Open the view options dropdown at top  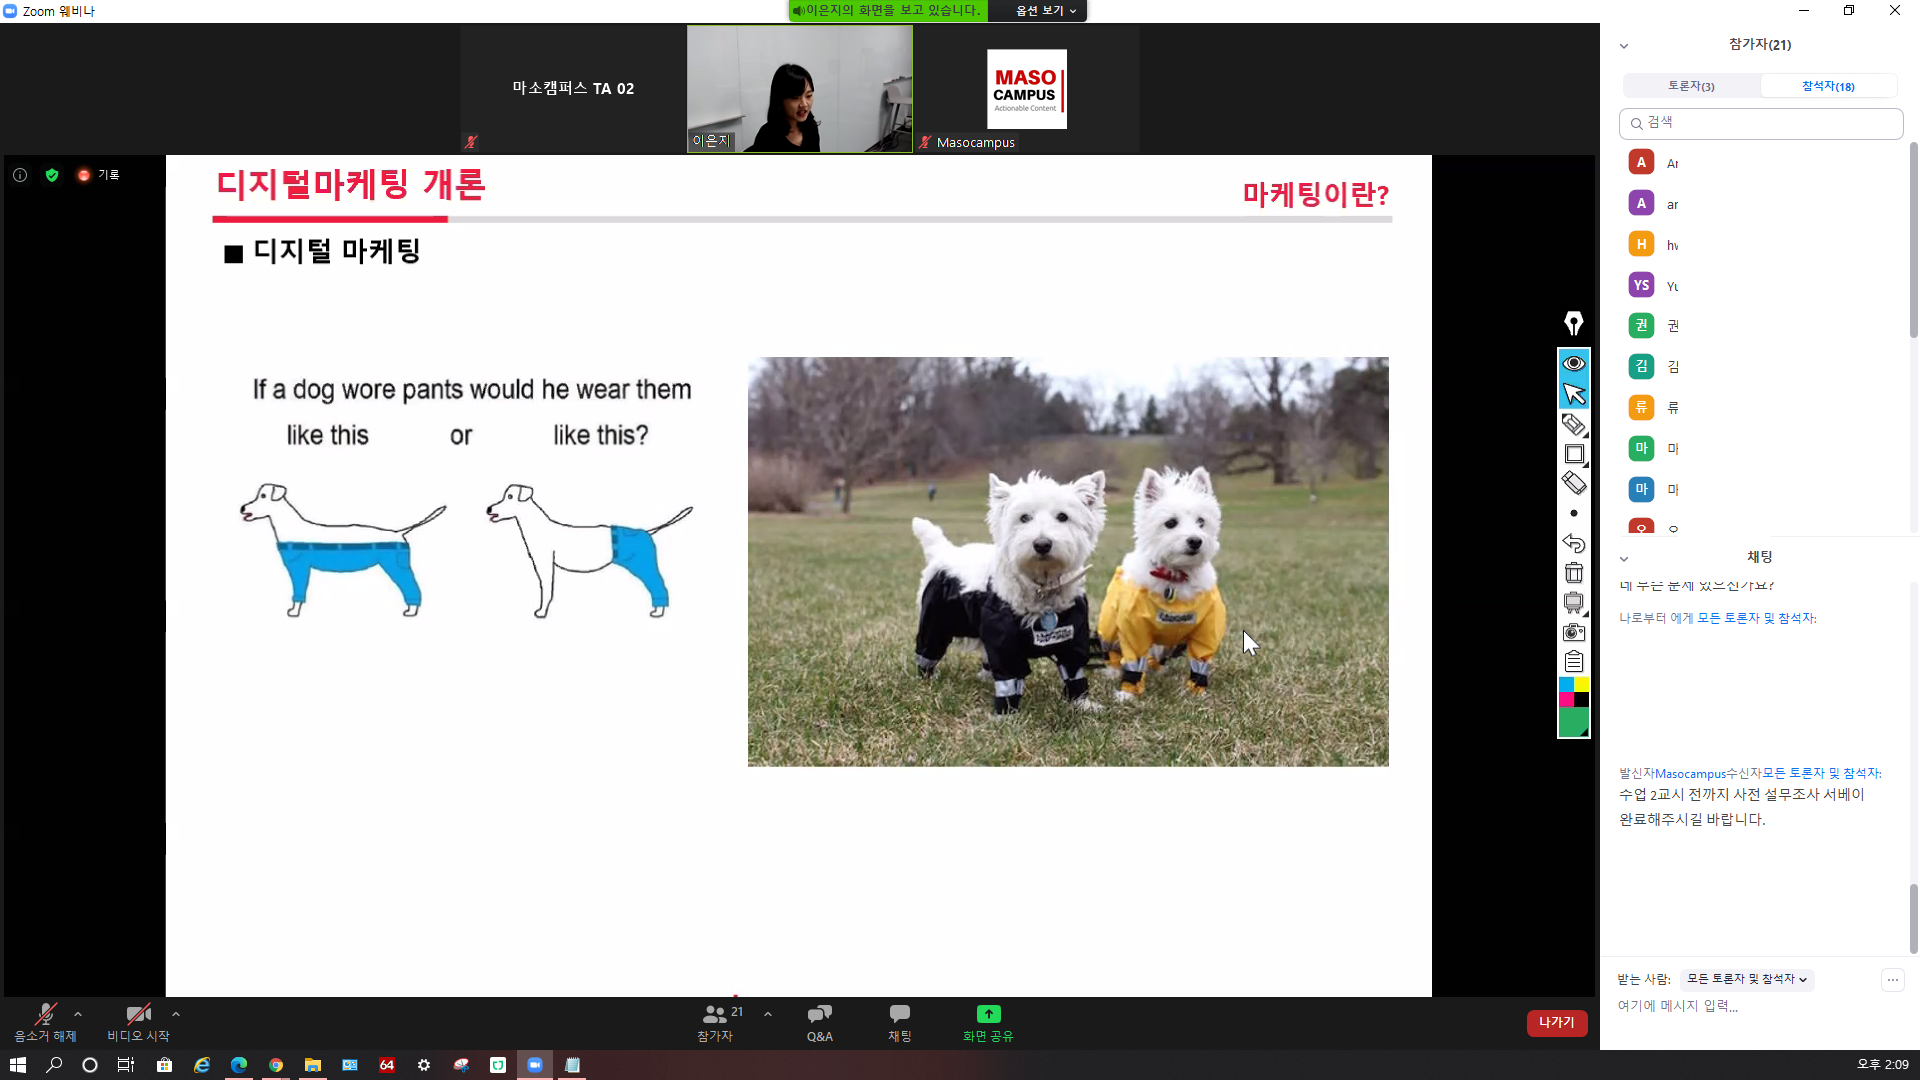1045,11
